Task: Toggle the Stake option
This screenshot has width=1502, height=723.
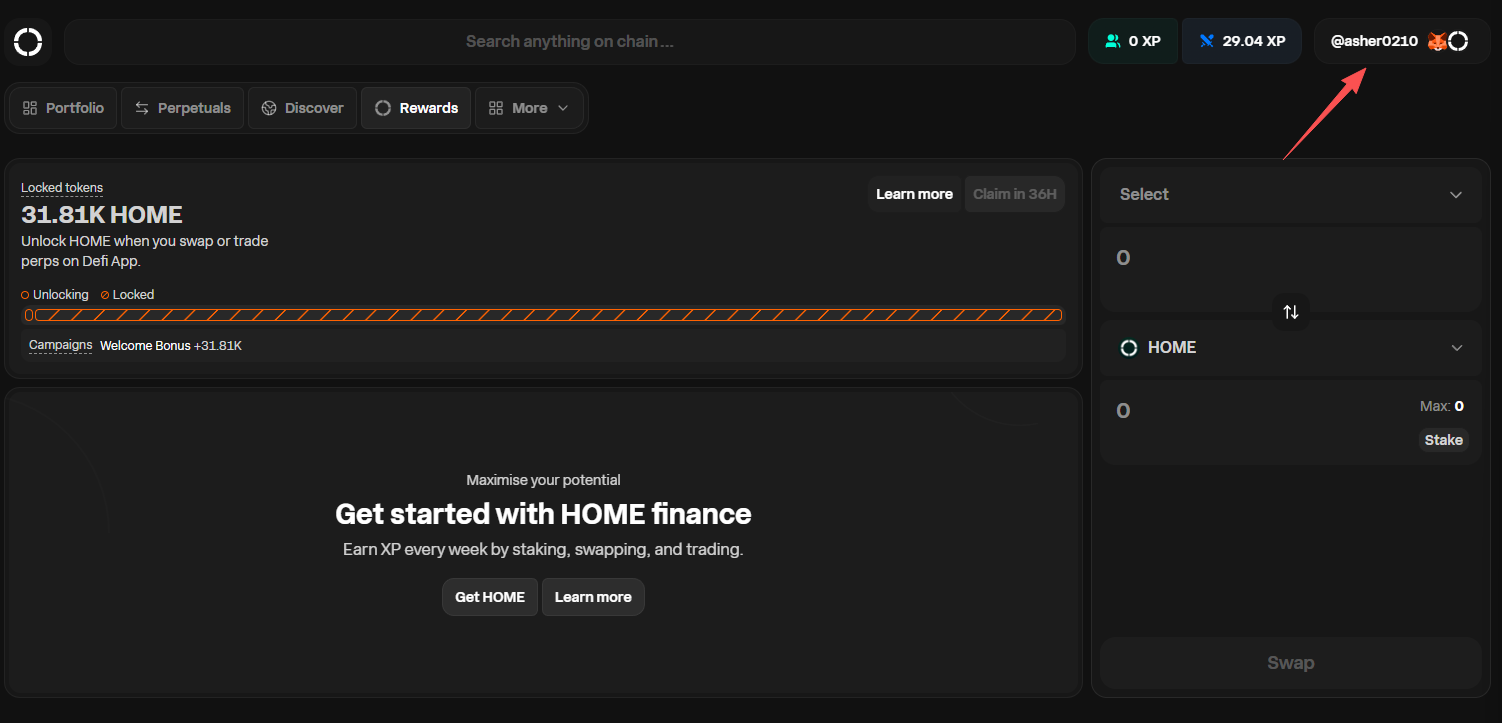Action: click(1443, 440)
